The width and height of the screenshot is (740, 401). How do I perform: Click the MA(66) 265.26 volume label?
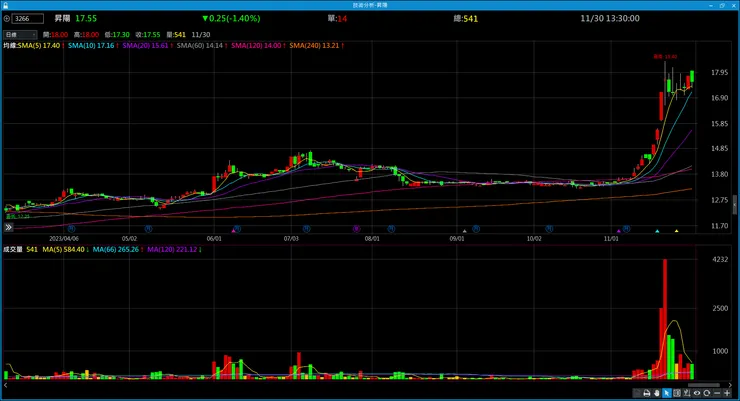116,250
